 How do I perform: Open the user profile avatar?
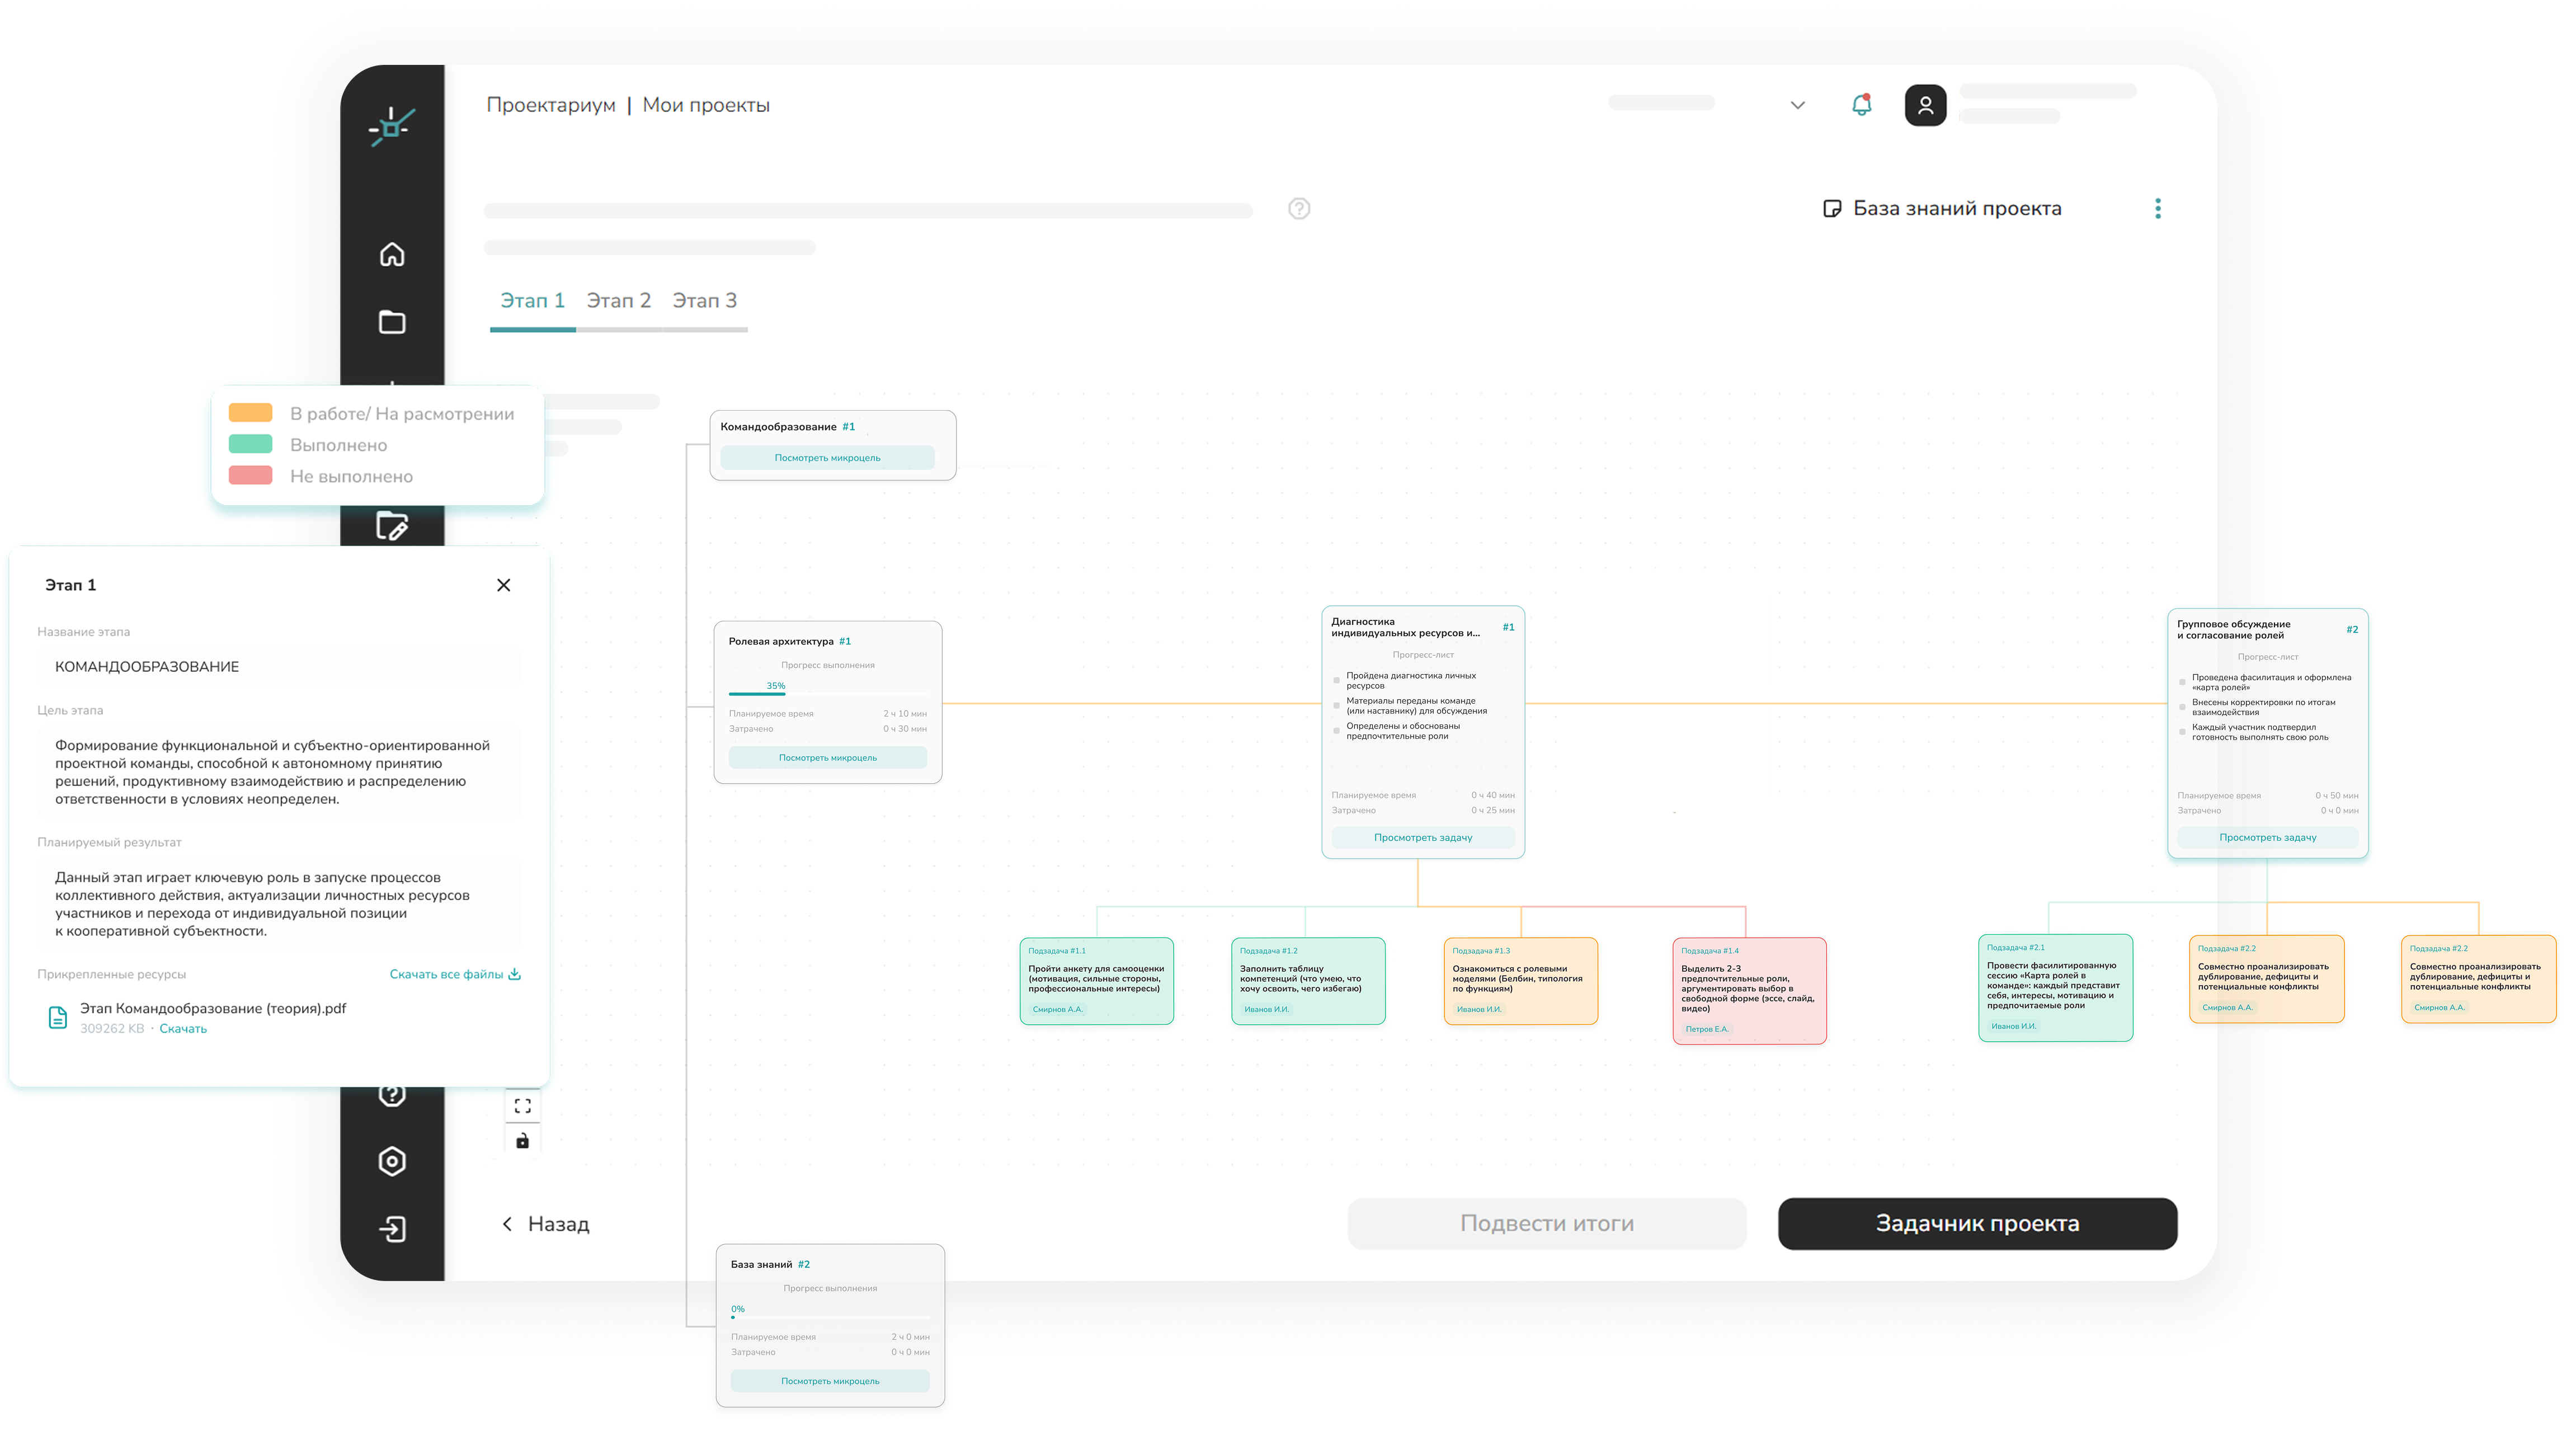(1925, 105)
